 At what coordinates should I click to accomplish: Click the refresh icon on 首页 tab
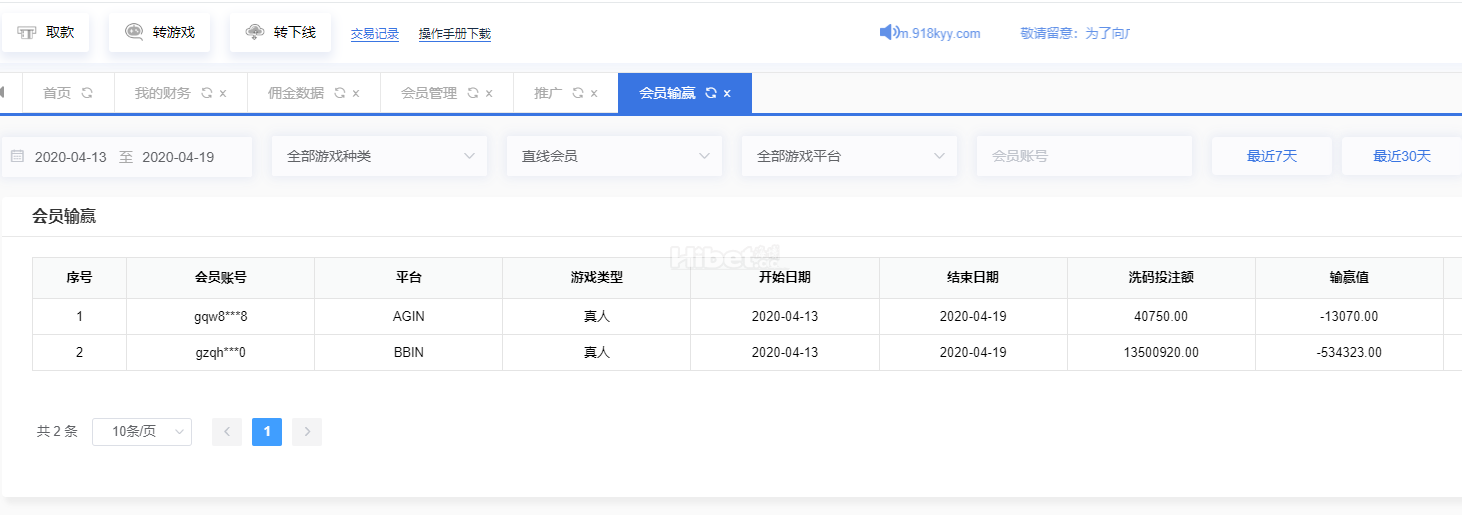tap(87, 93)
